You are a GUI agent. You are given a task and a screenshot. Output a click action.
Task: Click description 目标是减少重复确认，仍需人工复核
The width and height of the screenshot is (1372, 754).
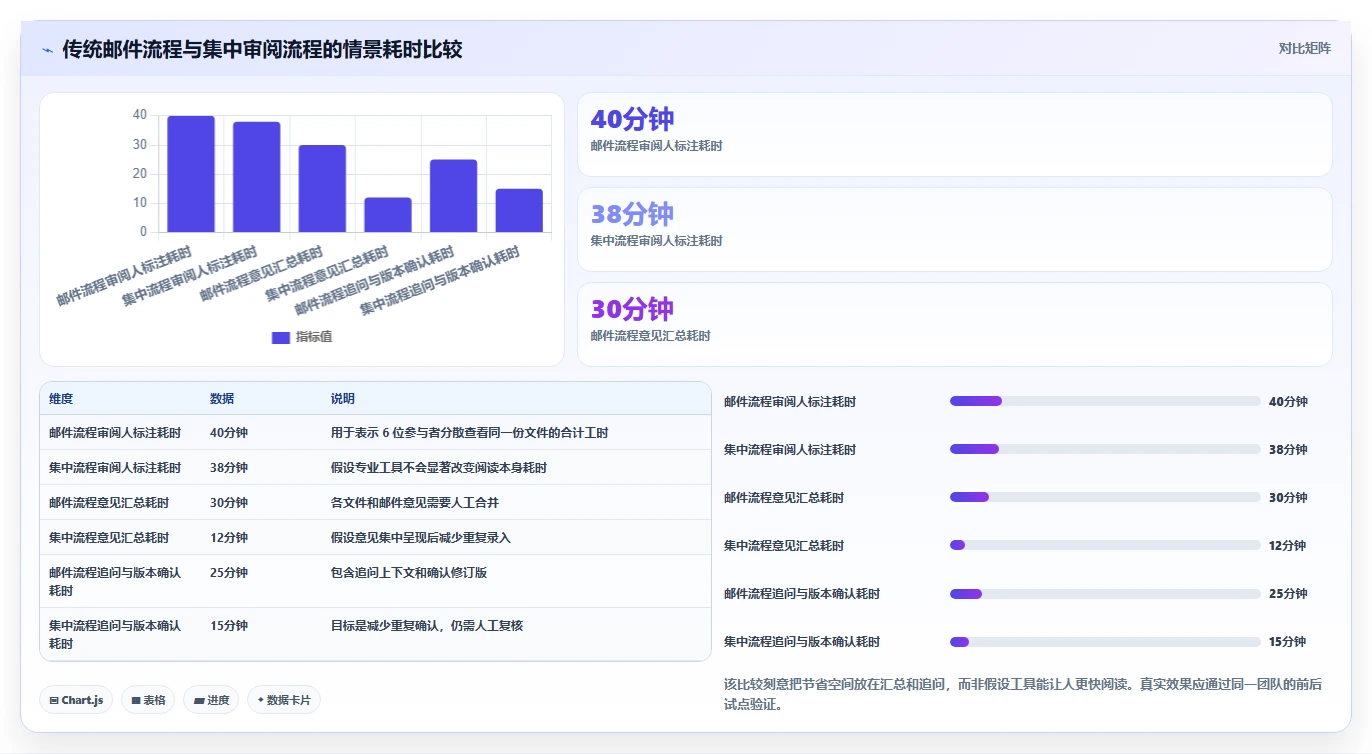pos(427,626)
